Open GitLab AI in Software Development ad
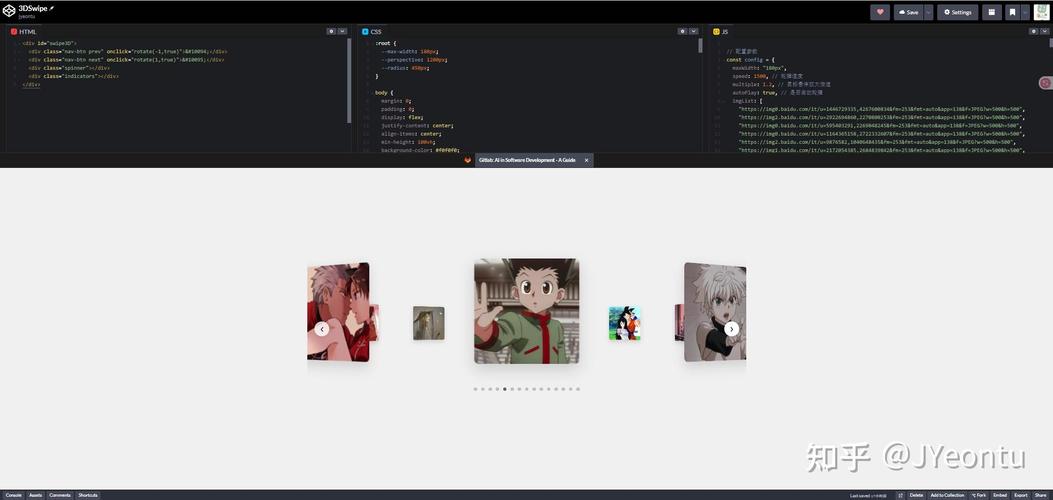The width and height of the screenshot is (1053, 500). pyautogui.click(x=527, y=160)
